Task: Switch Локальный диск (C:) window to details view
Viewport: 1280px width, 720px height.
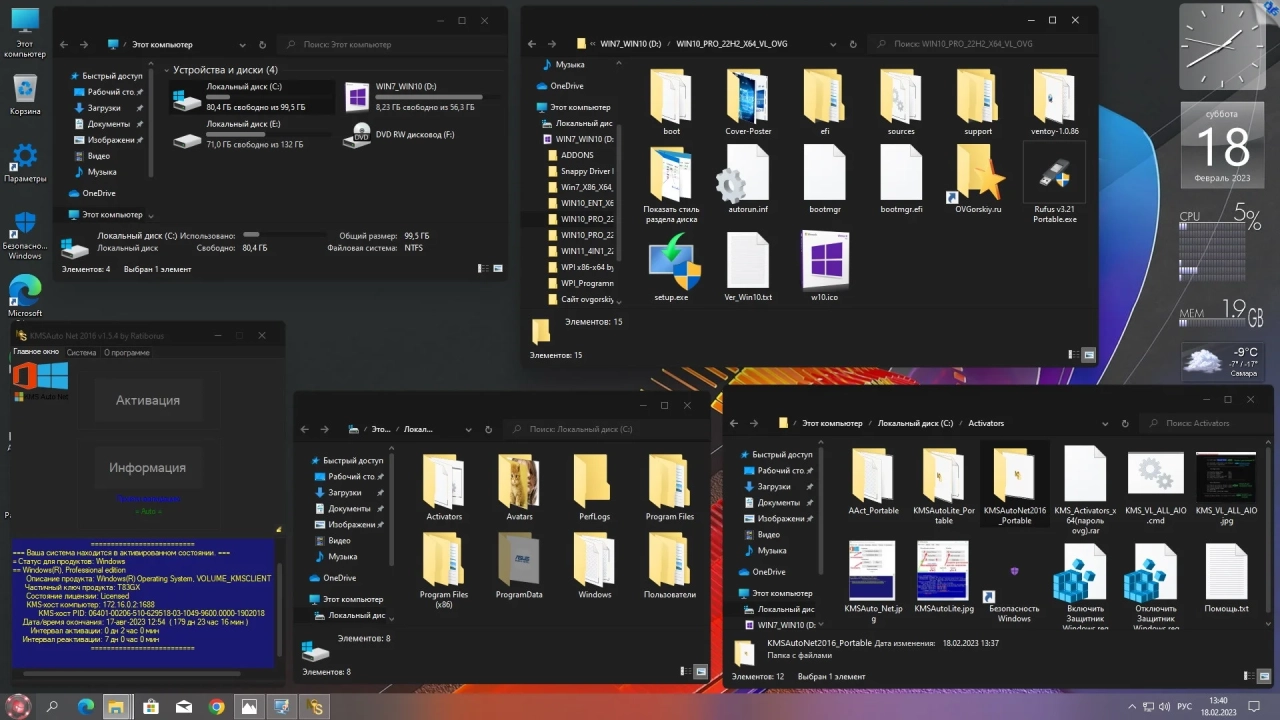Action: [687, 672]
